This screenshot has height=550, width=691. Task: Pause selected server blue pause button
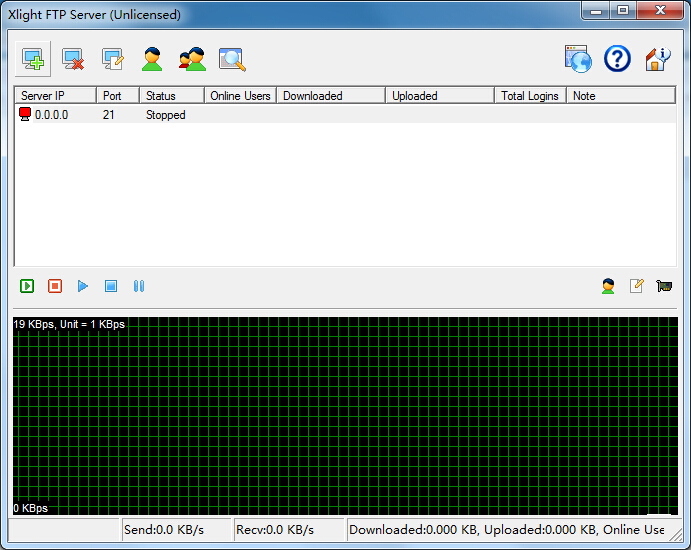point(138,286)
